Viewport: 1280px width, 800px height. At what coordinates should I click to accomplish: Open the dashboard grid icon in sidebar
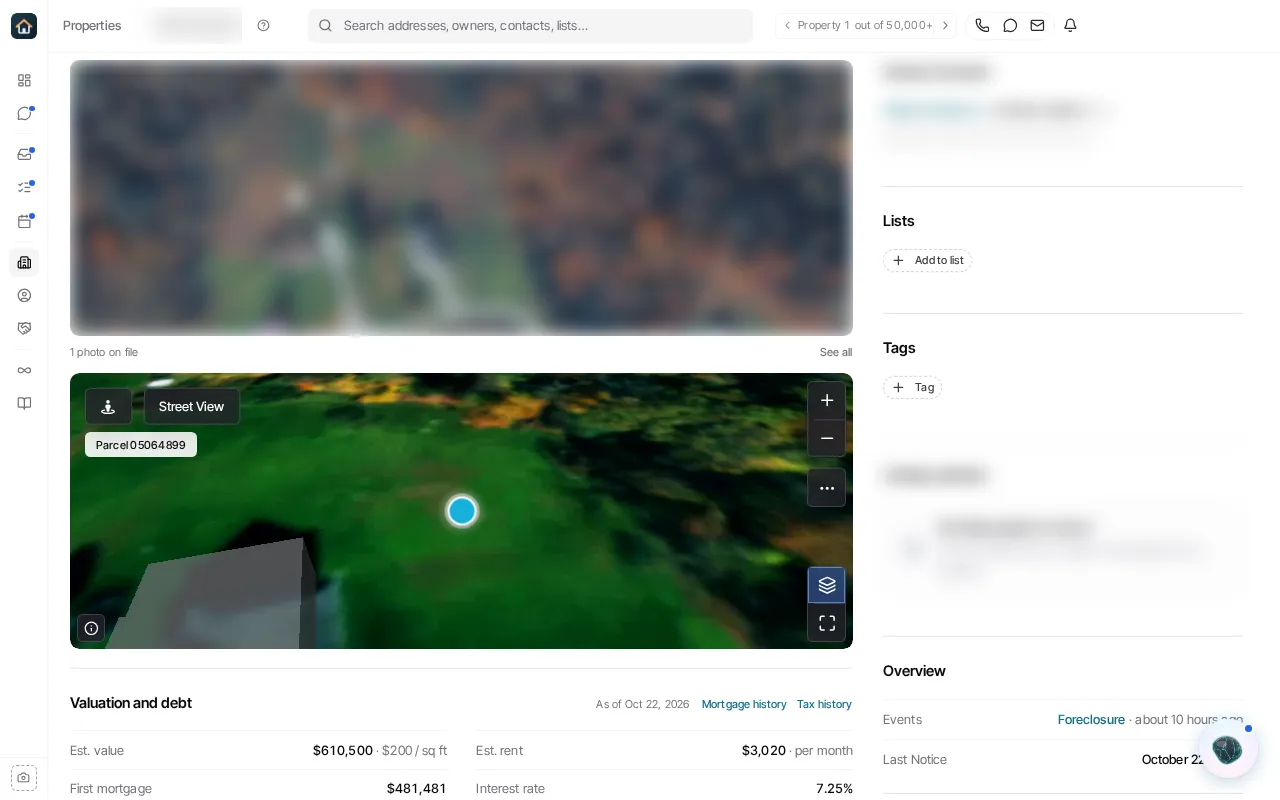(x=24, y=80)
